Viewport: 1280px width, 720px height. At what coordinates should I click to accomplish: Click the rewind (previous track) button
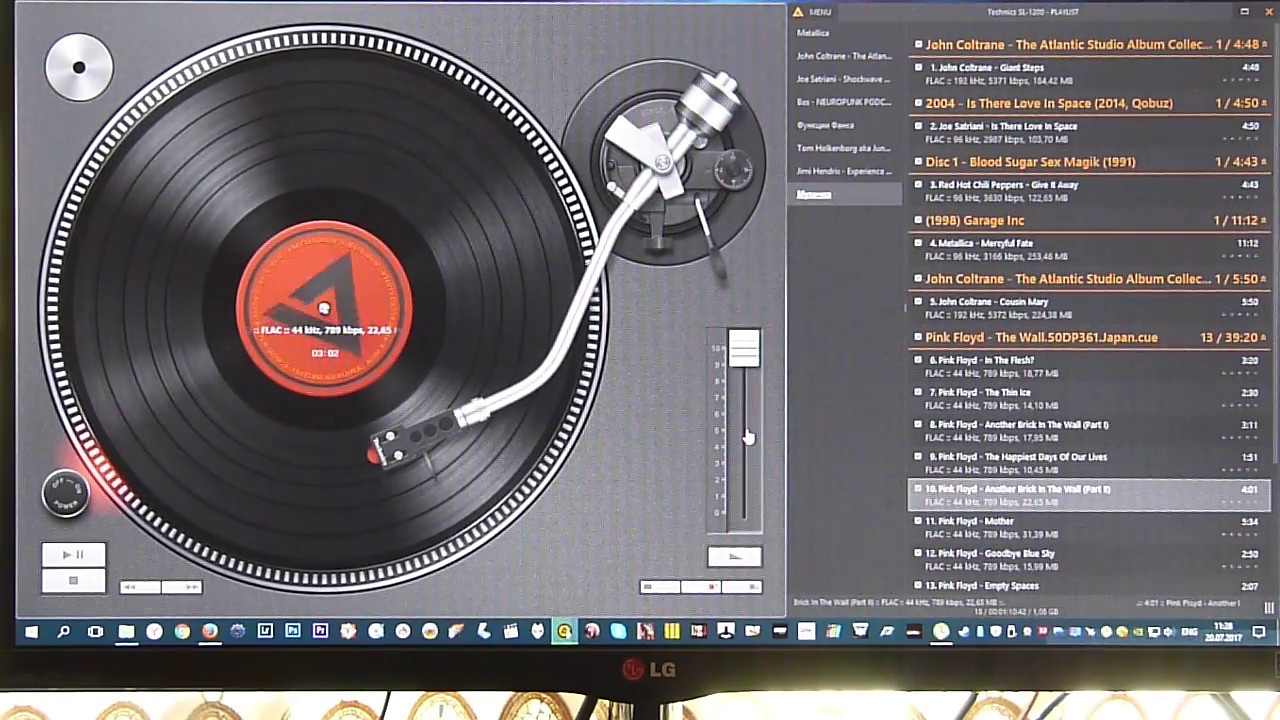pos(140,587)
